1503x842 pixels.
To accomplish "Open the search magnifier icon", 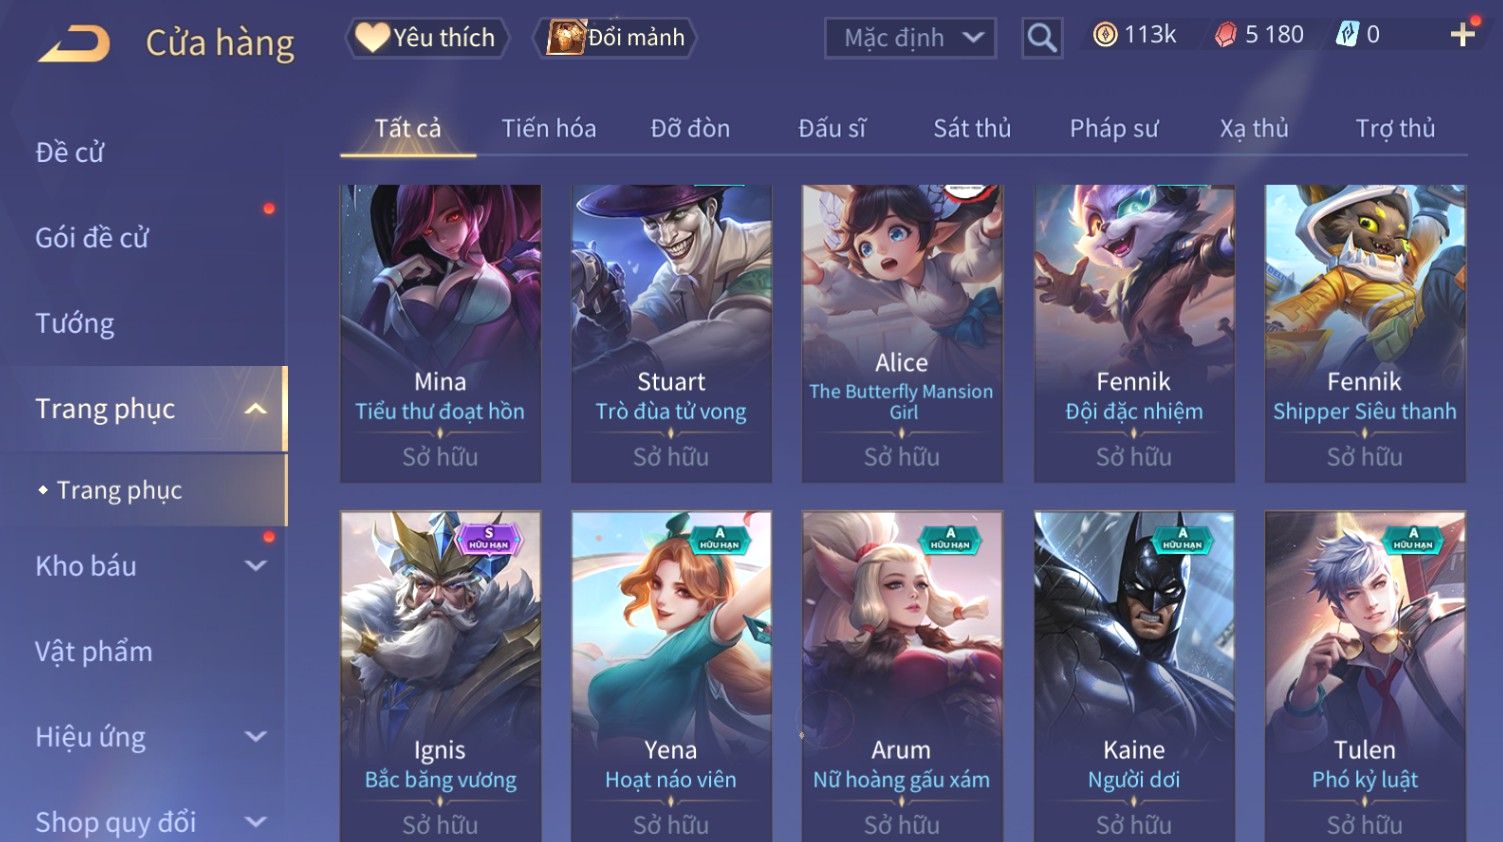I will [1041, 38].
